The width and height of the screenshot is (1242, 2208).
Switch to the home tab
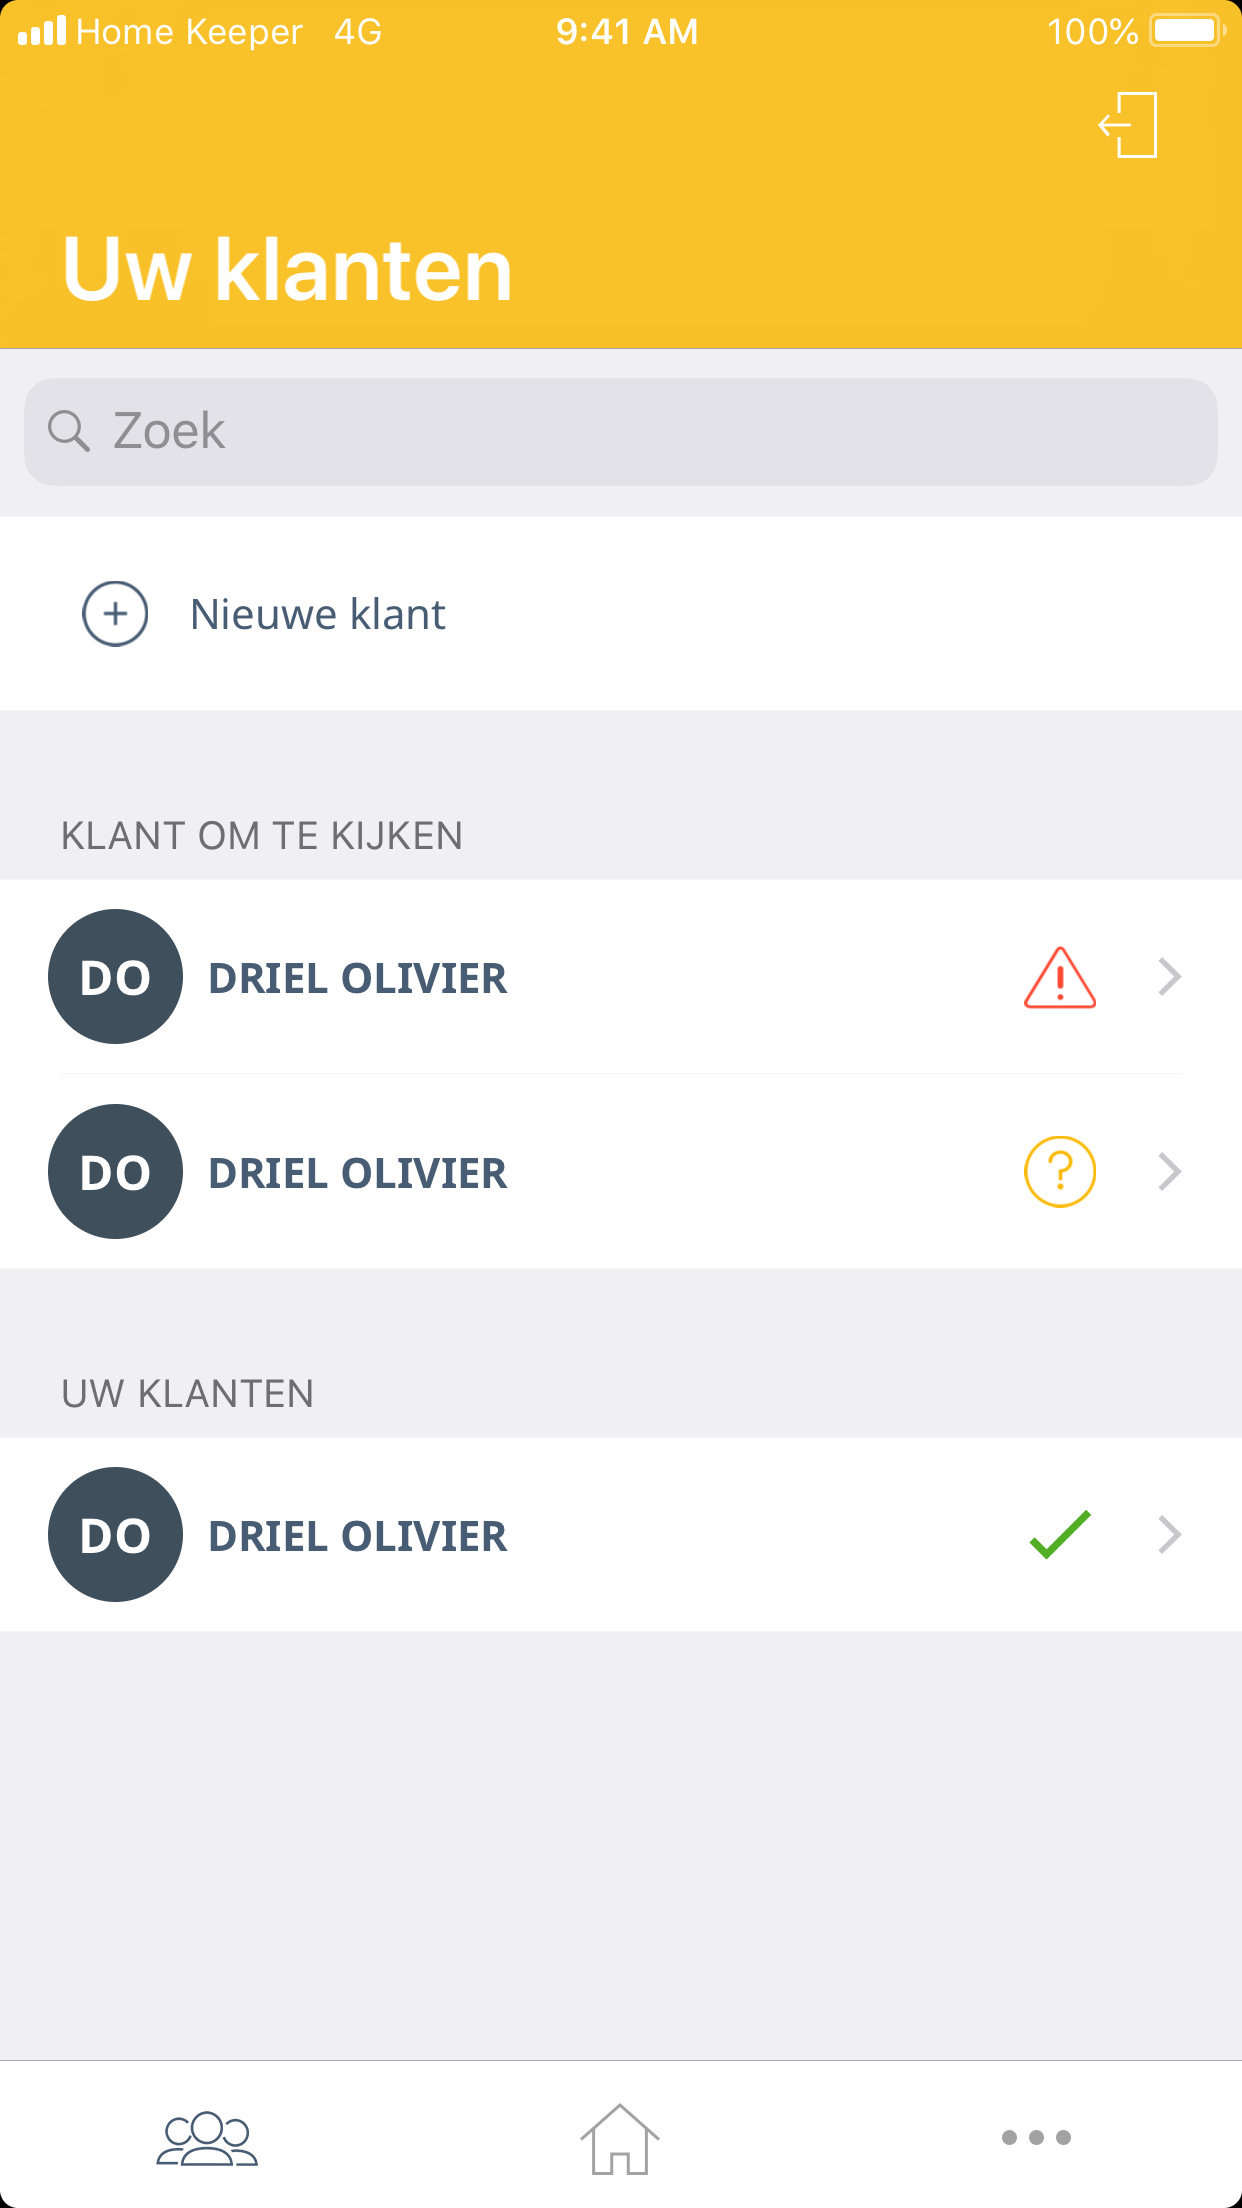[x=620, y=2138]
